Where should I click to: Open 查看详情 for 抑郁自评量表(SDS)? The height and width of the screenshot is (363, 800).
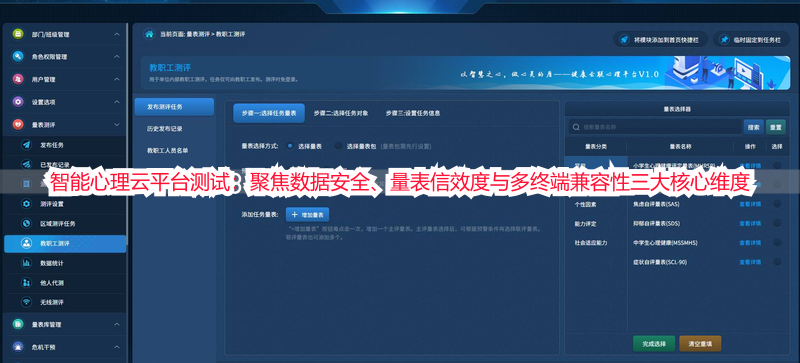[x=750, y=223]
